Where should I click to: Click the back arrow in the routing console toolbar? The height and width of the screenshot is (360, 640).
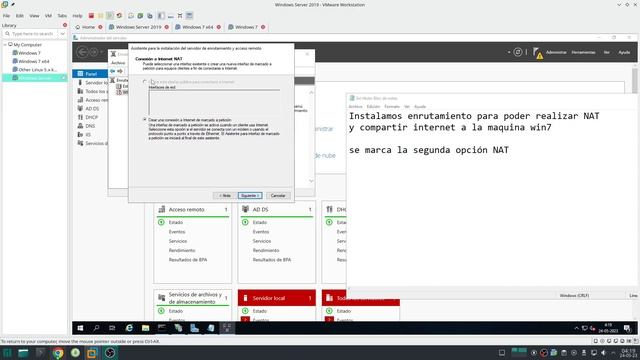click(x=113, y=71)
